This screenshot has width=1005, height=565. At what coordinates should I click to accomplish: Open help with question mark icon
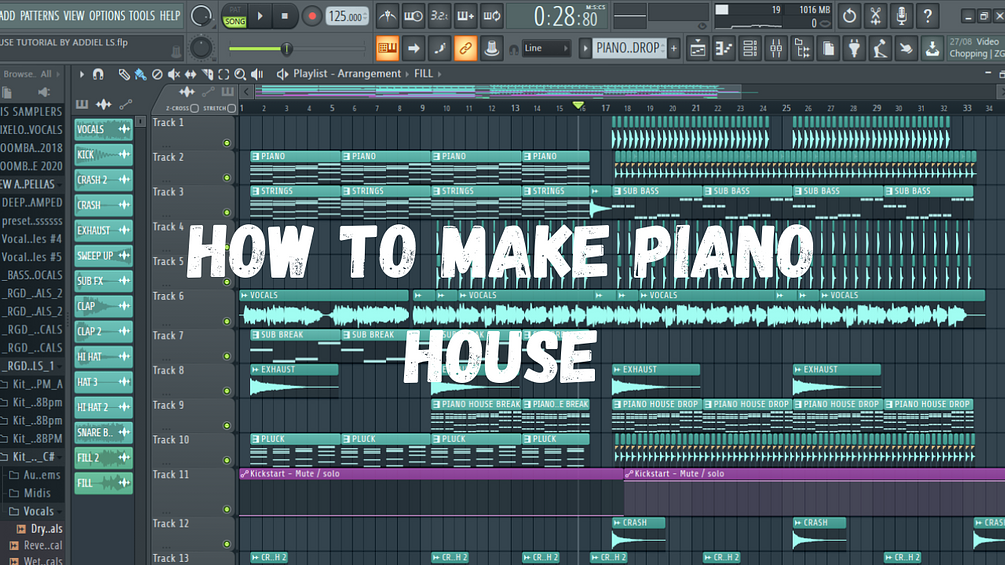point(927,16)
